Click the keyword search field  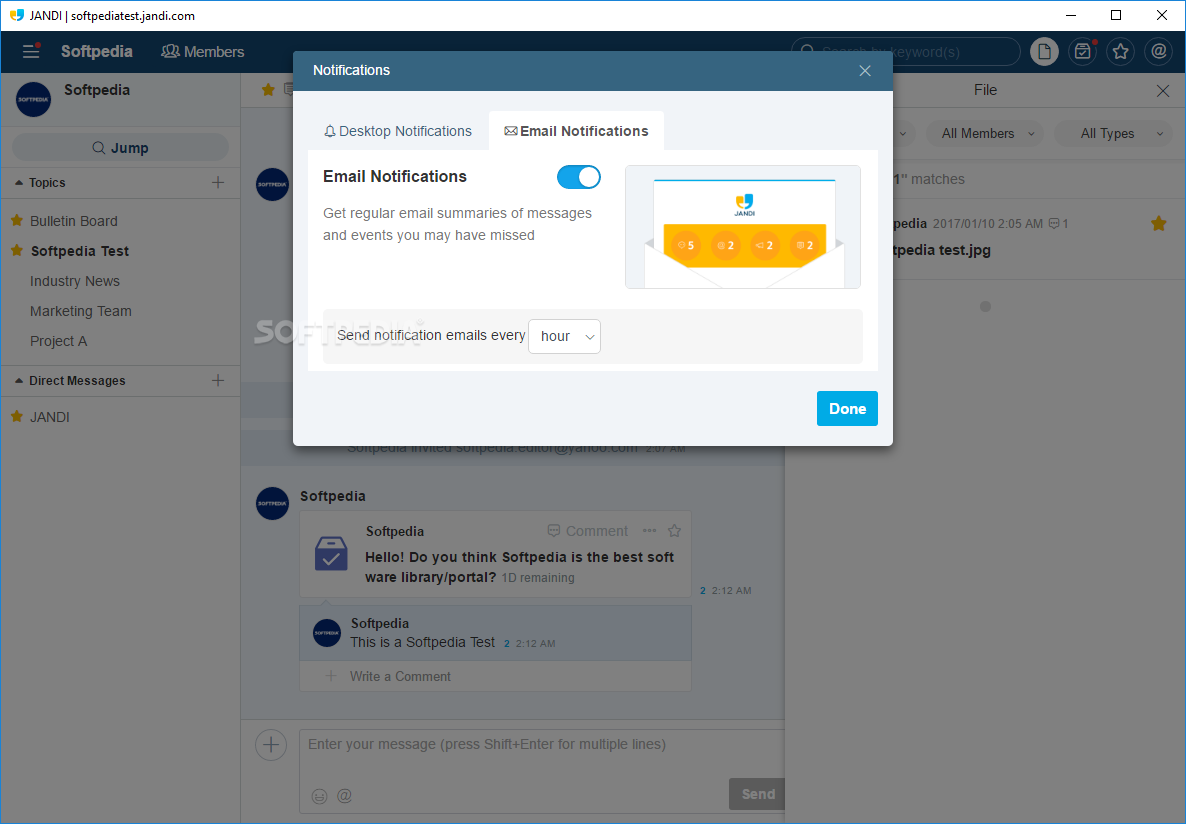click(905, 51)
